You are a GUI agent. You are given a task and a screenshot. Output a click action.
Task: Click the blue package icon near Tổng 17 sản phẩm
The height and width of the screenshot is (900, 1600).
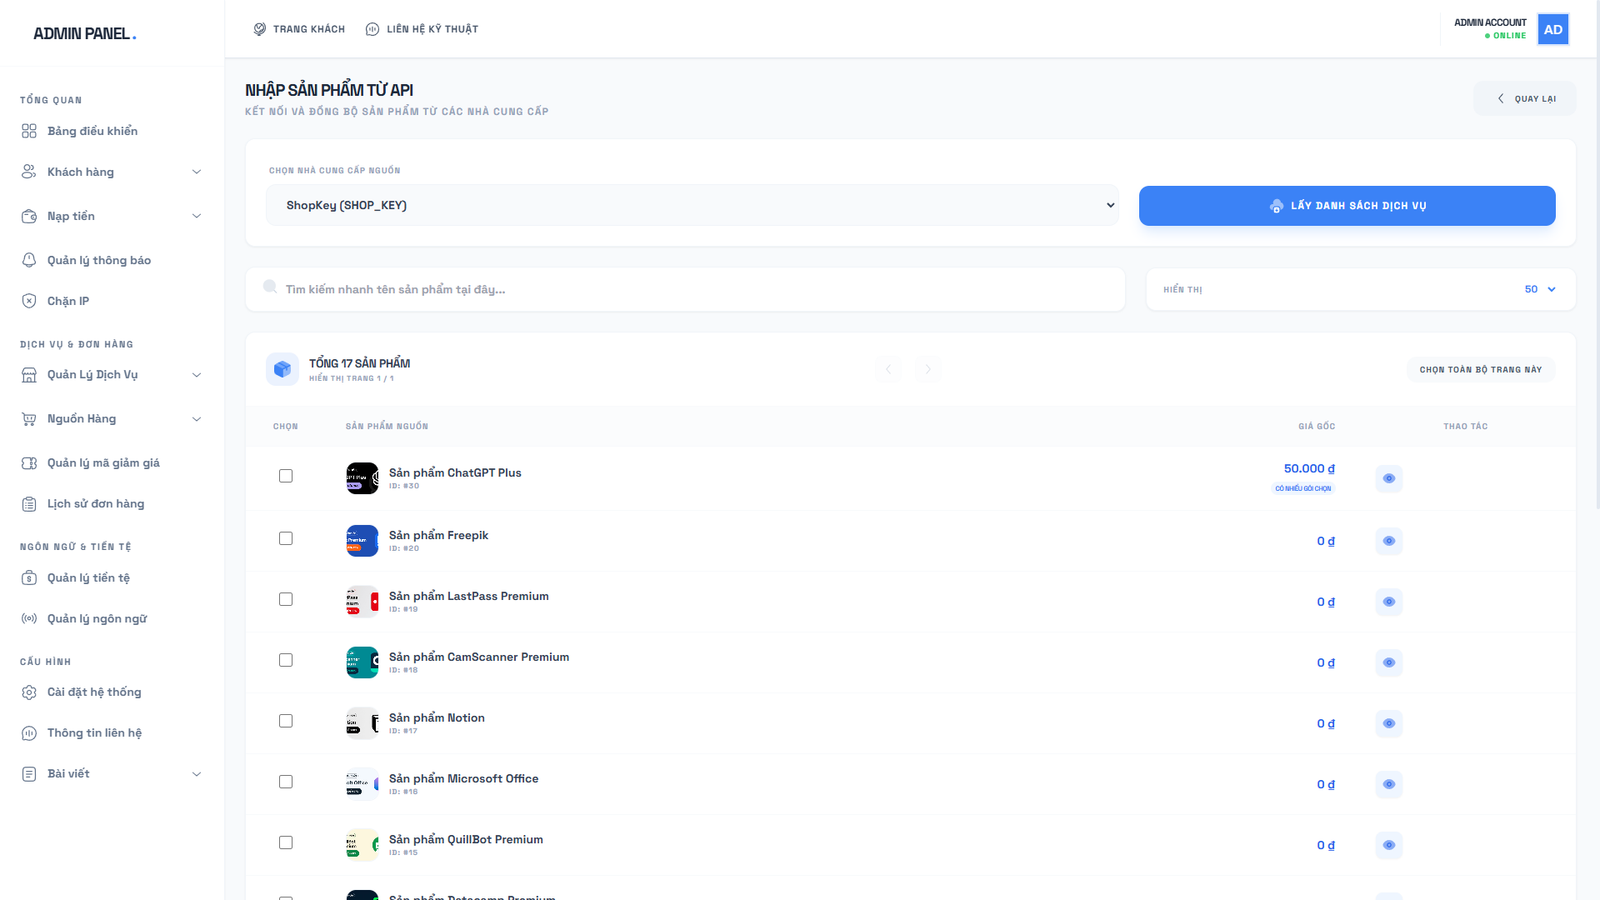click(x=283, y=369)
